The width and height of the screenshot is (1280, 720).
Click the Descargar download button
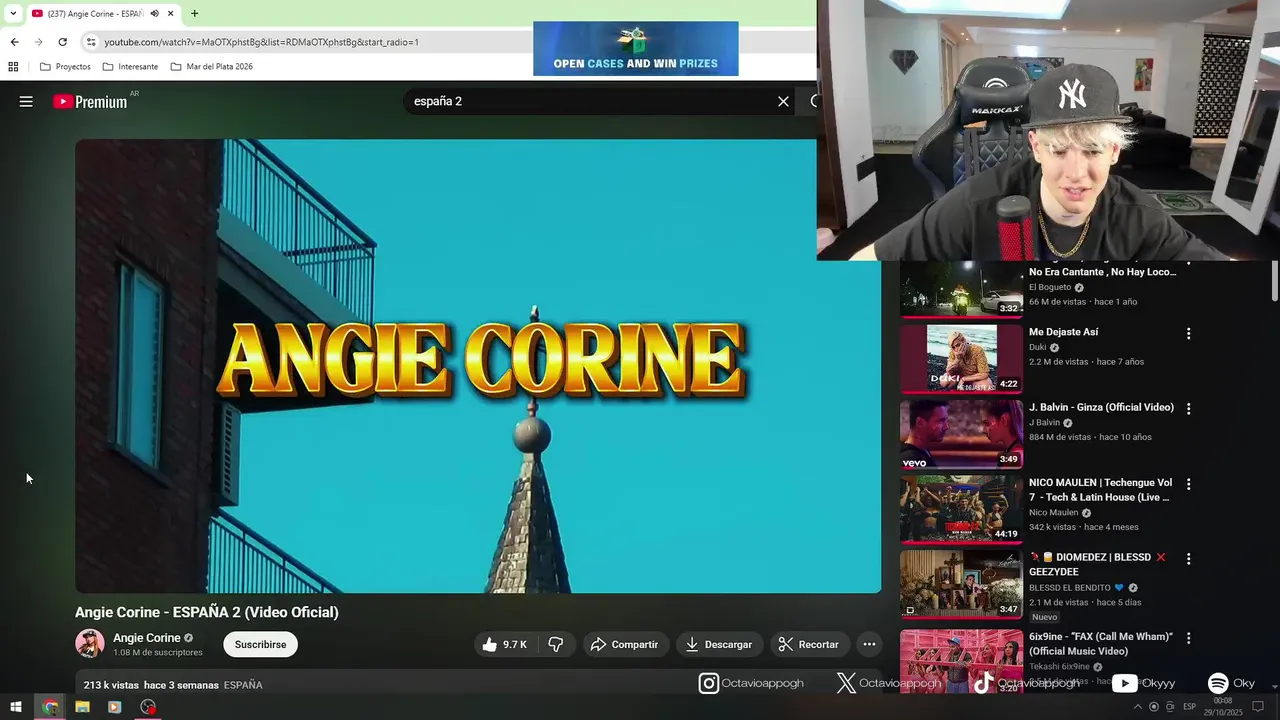[719, 645]
